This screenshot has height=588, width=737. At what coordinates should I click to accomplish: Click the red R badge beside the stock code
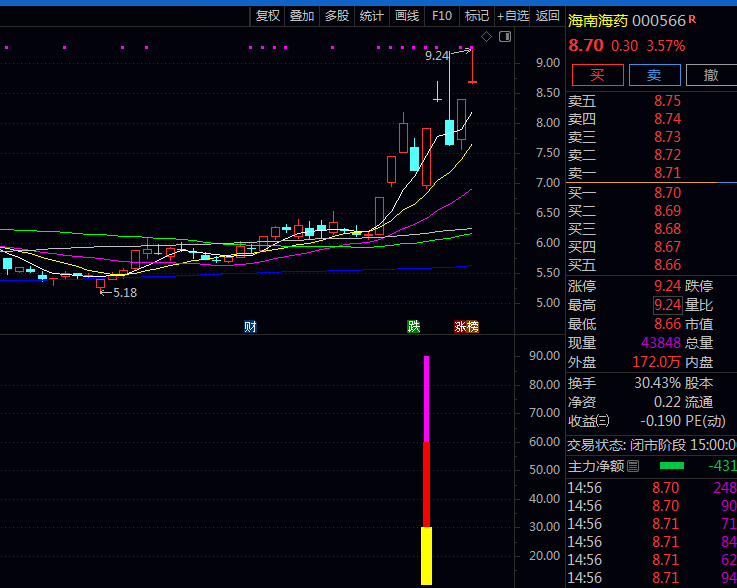click(692, 20)
